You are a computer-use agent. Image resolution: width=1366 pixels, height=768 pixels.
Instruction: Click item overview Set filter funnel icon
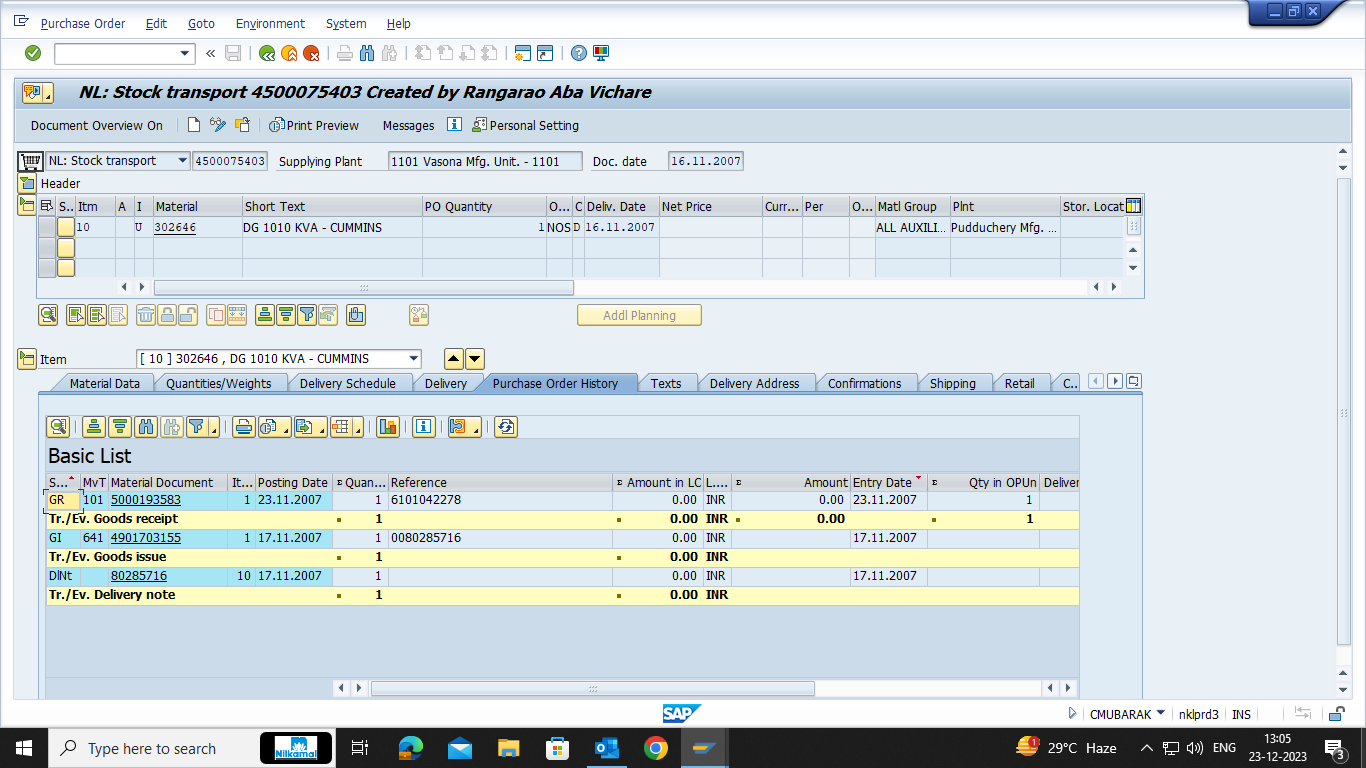click(x=307, y=315)
